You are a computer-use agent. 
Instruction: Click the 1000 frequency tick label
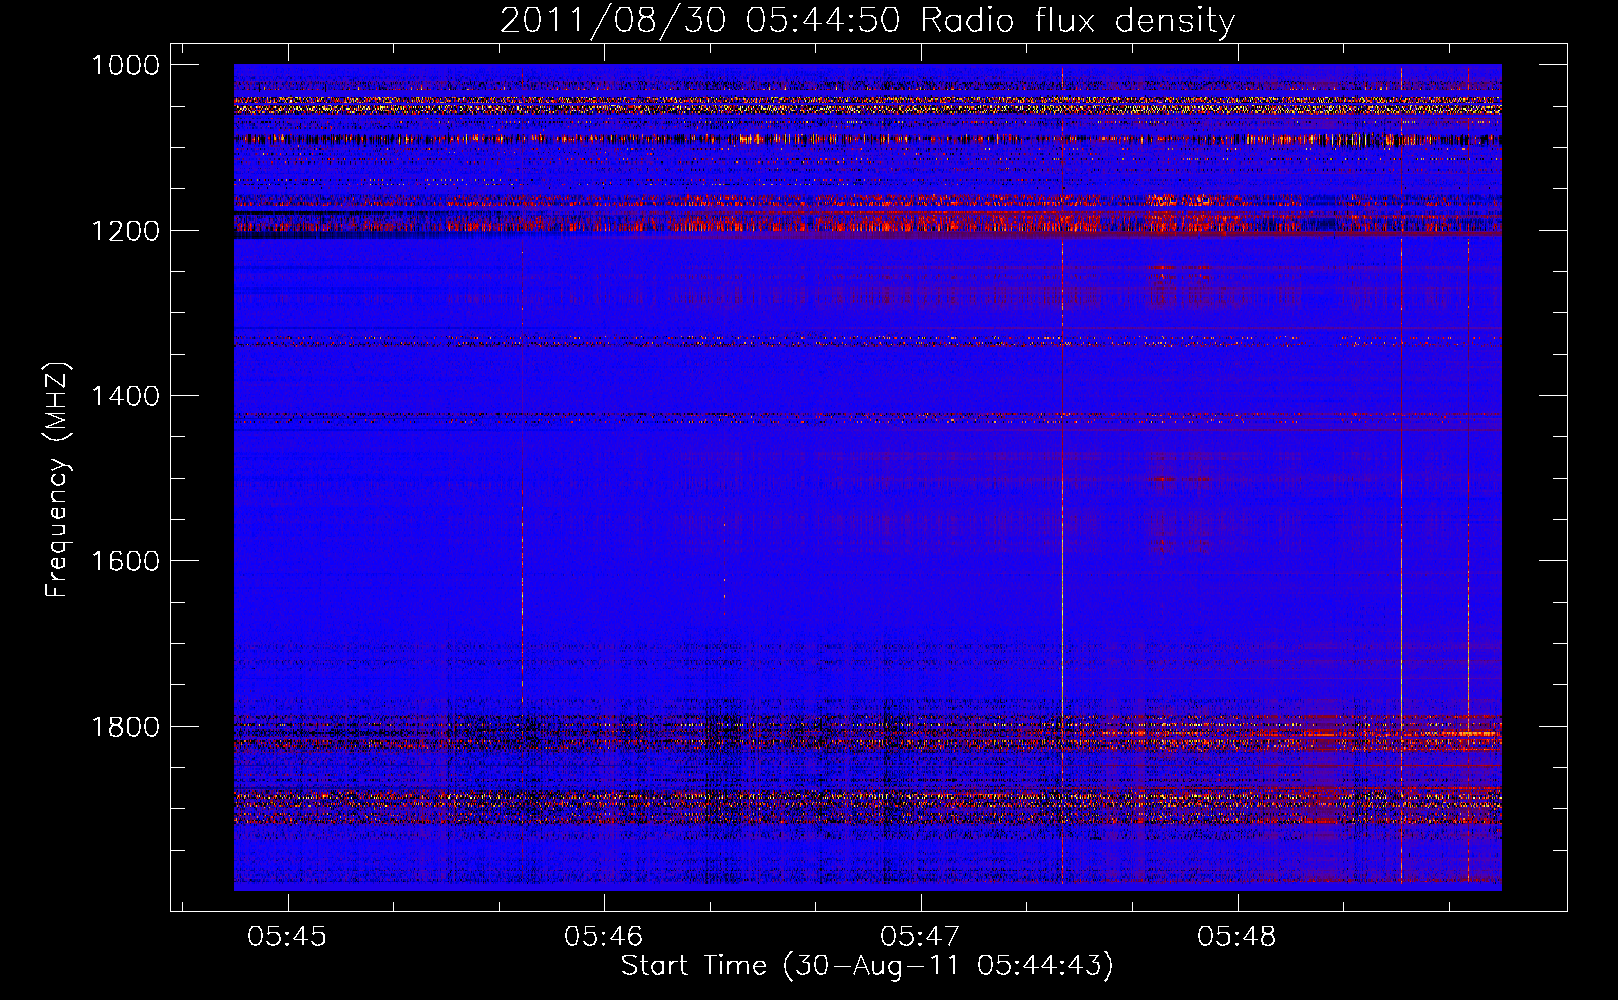pos(125,65)
